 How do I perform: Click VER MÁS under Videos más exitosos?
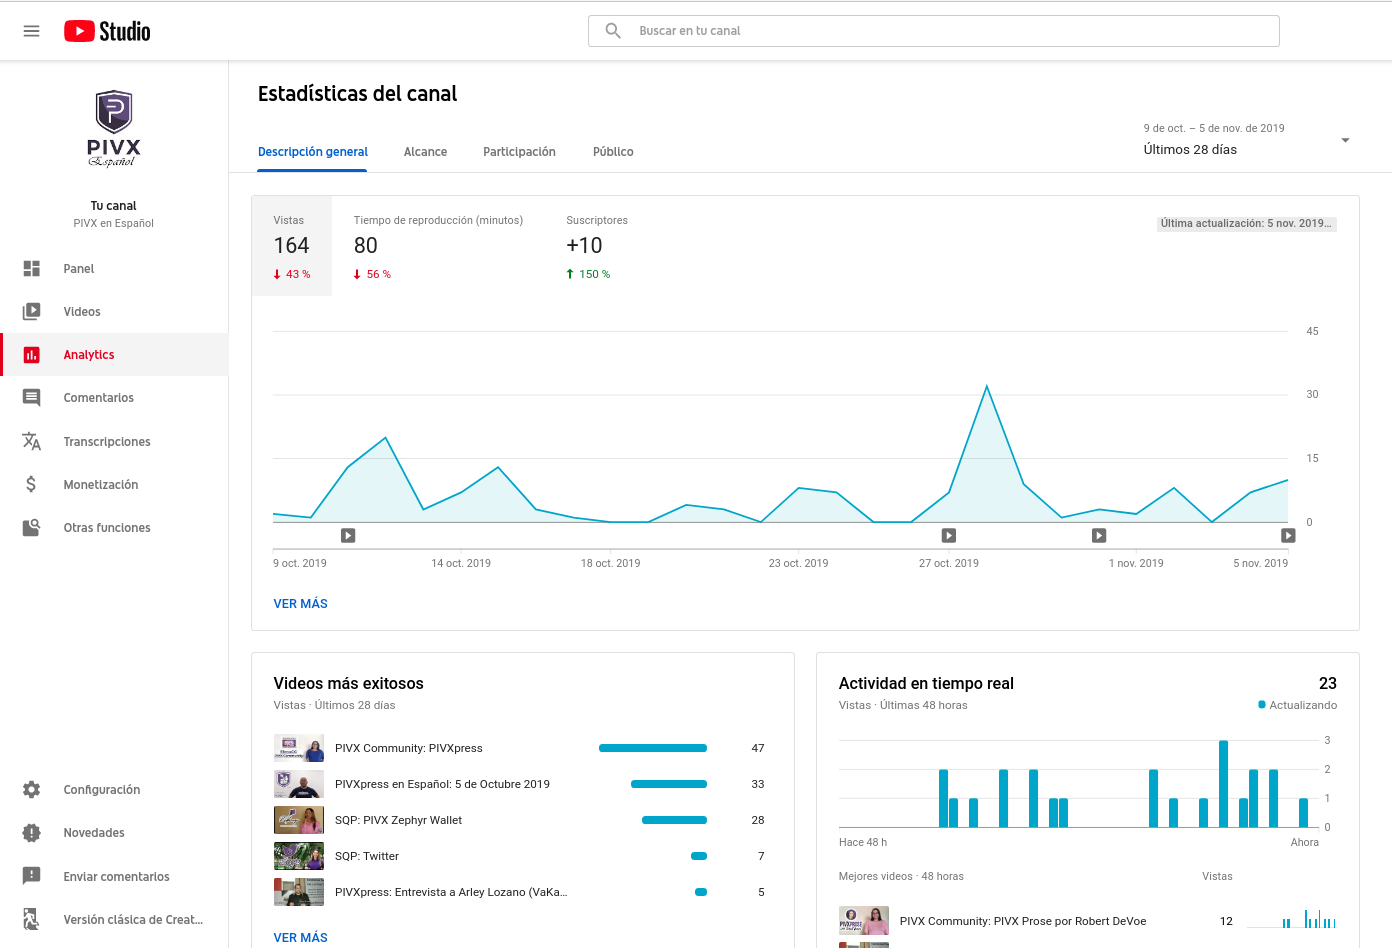[301, 938]
